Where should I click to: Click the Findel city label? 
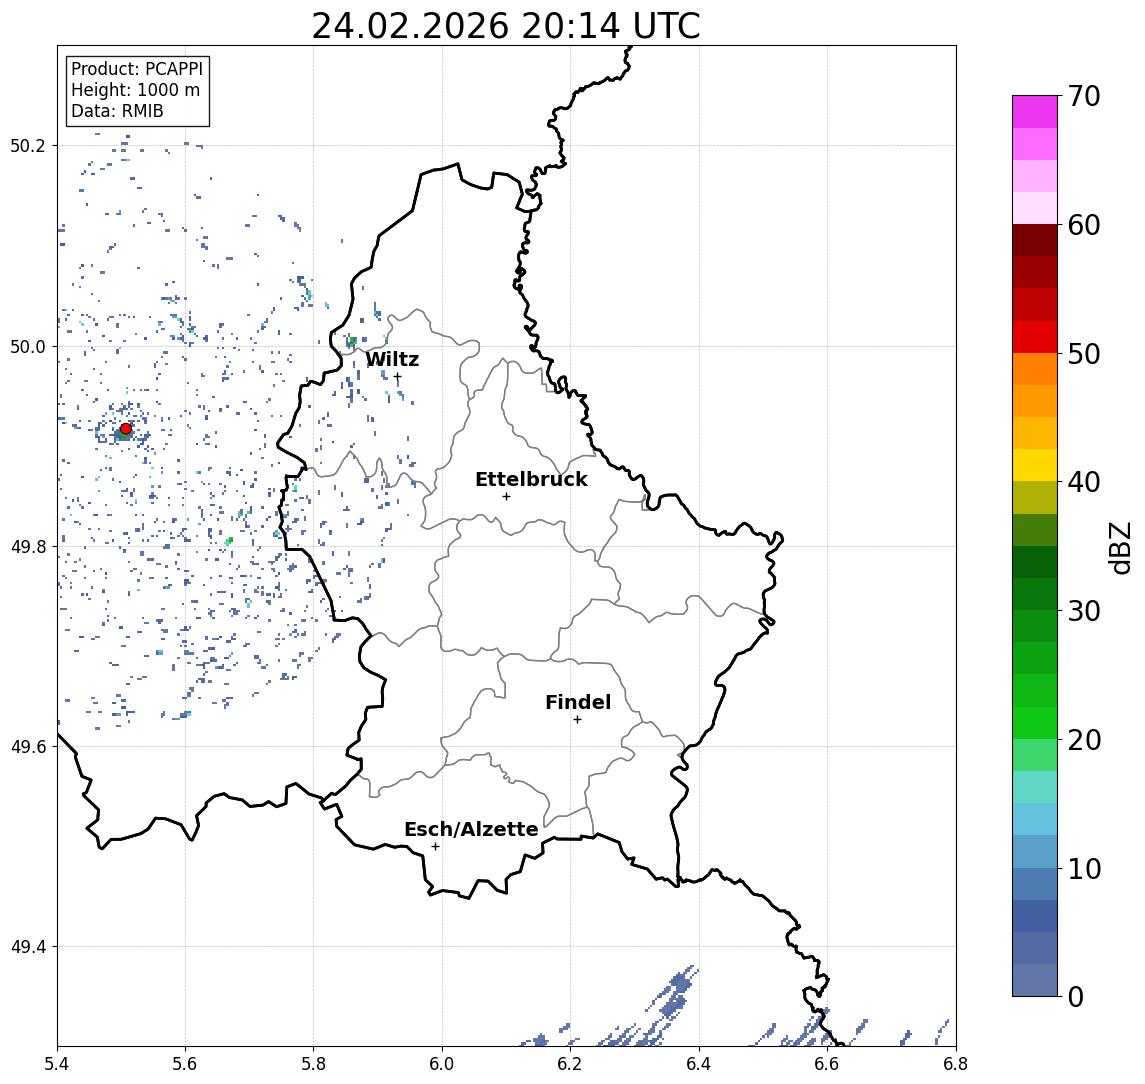click(578, 702)
